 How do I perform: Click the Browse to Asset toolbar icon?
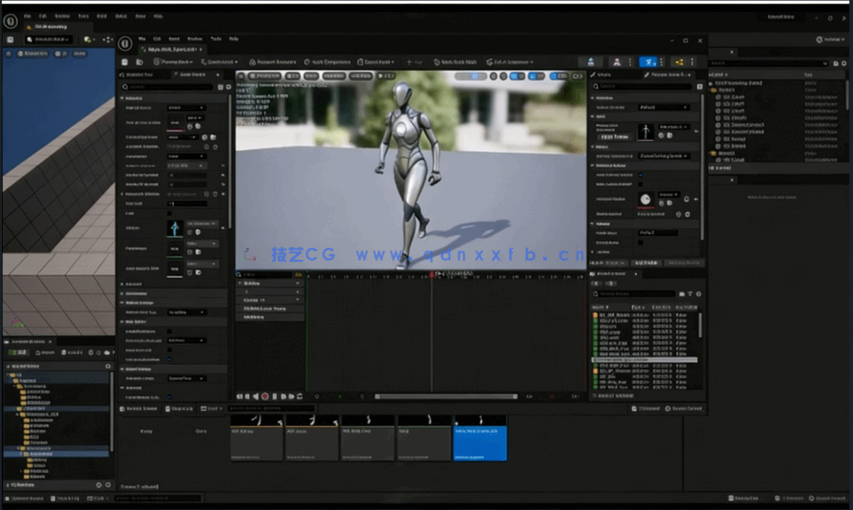142,61
